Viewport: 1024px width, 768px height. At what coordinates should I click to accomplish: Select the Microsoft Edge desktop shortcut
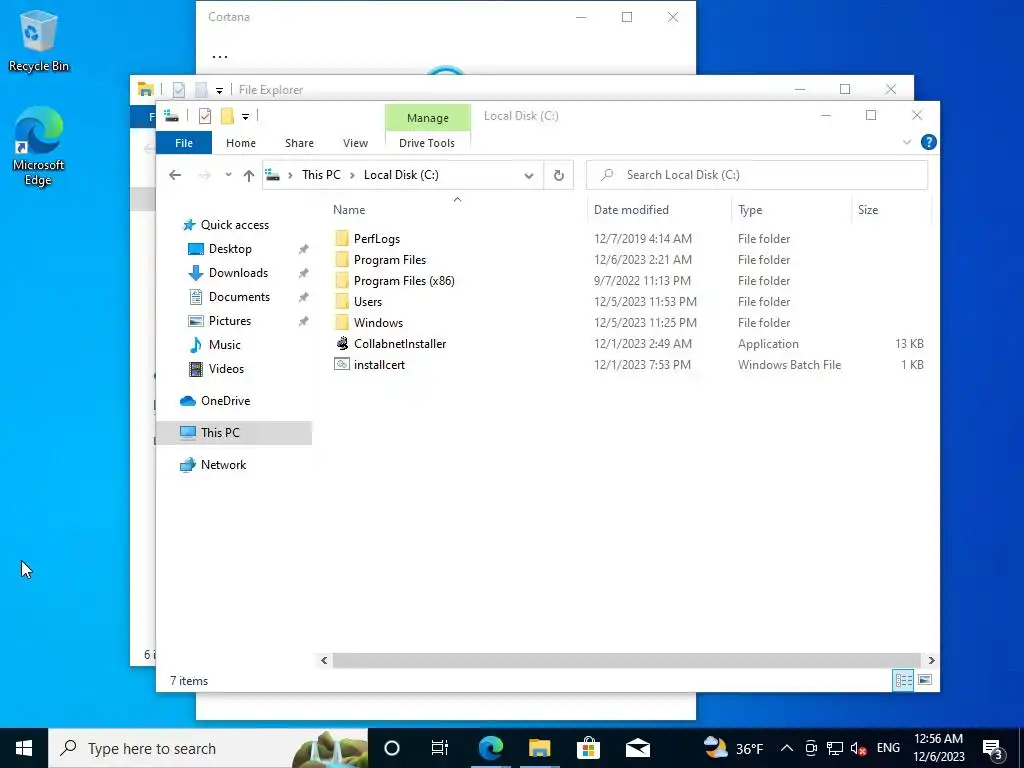point(38,147)
